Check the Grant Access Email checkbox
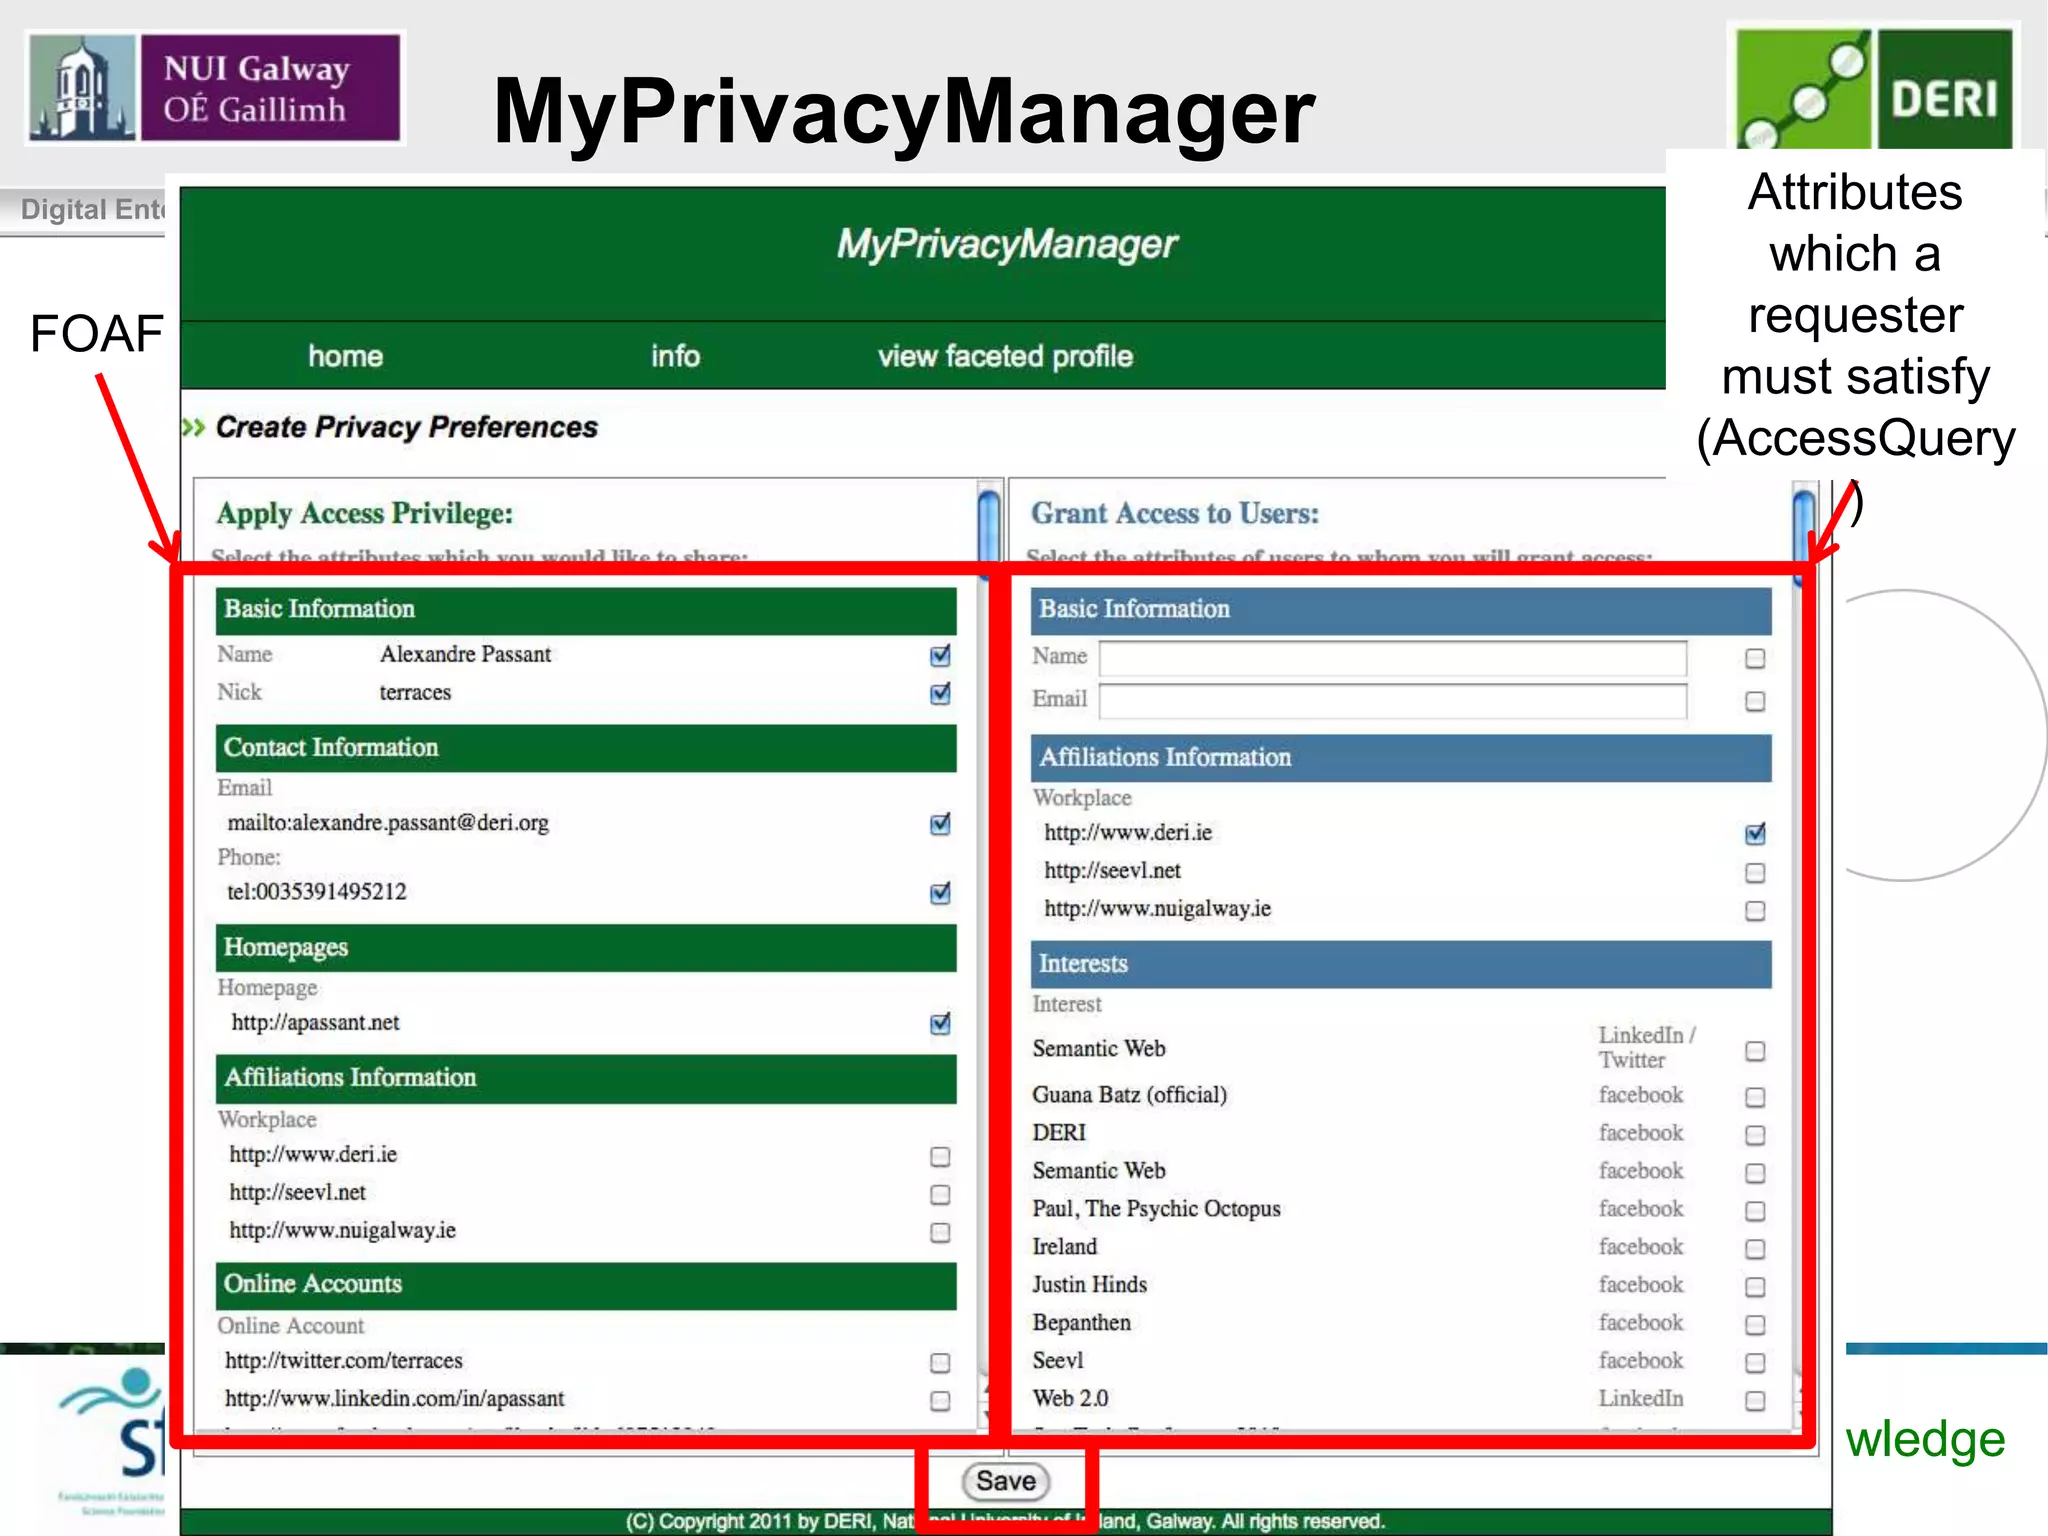This screenshot has width=2048, height=1536. (1755, 701)
